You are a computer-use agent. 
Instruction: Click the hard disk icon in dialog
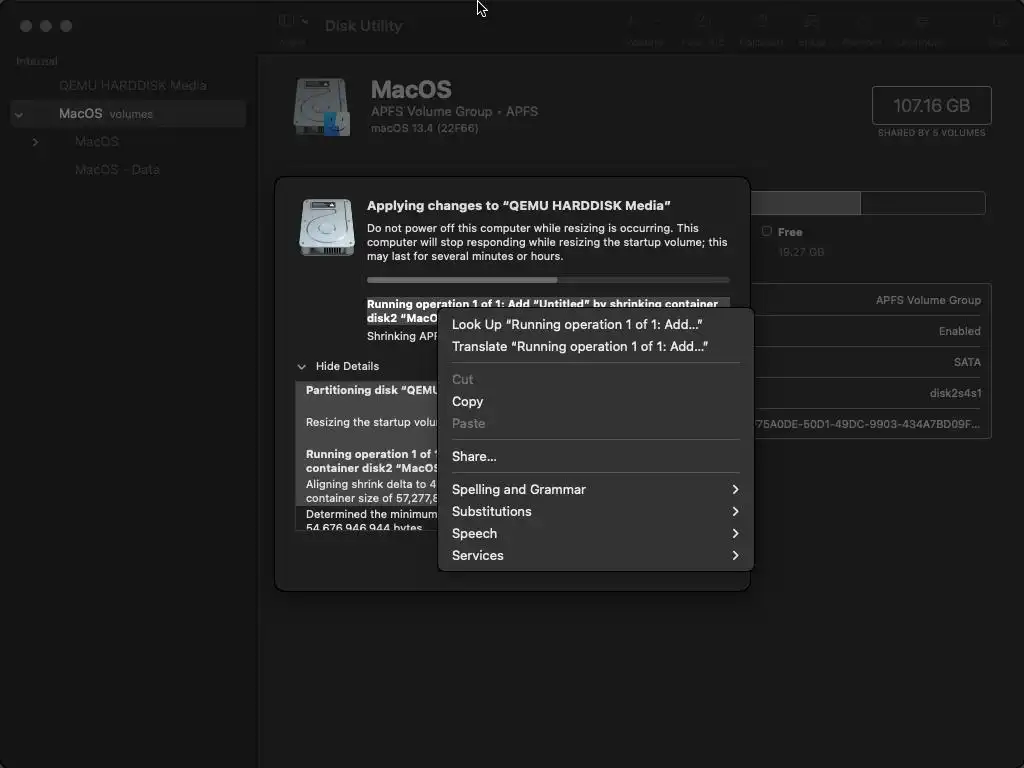(x=327, y=227)
